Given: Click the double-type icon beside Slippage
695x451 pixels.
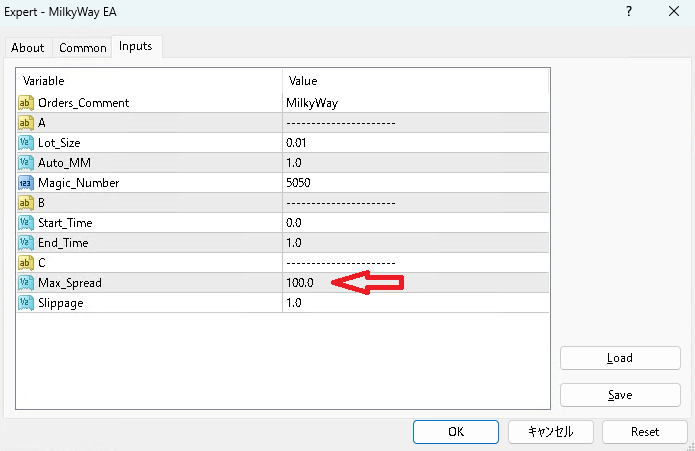Looking at the screenshot, I should 26,303.
